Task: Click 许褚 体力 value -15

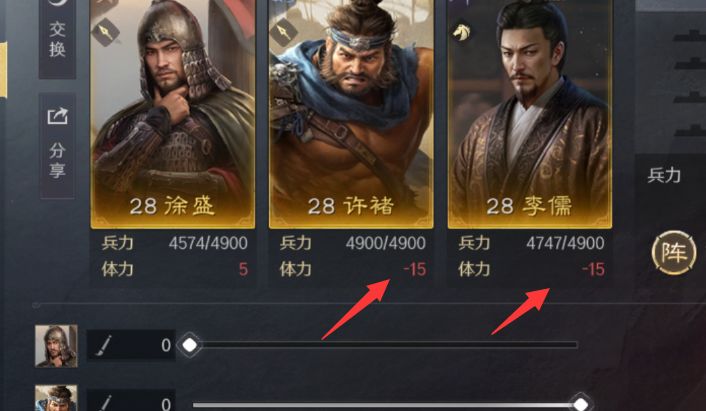Action: click(415, 269)
